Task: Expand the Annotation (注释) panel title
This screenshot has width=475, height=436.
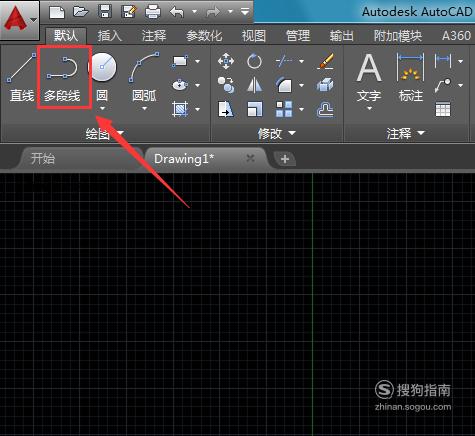Action: (405, 133)
